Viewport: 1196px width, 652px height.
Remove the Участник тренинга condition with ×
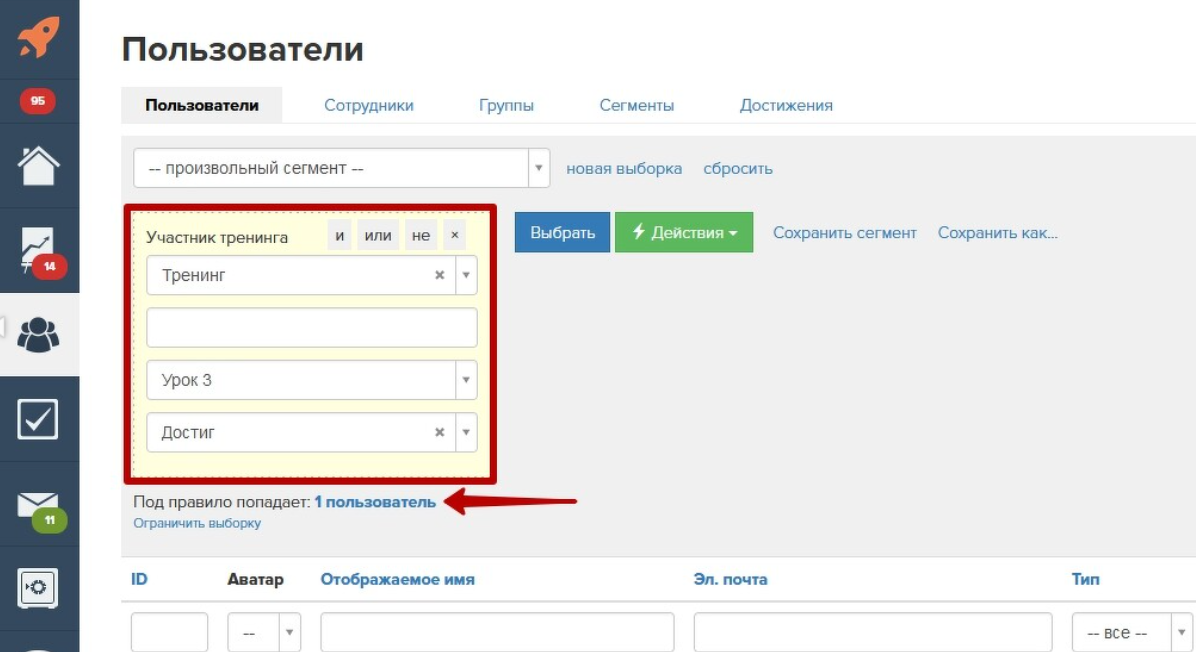pyautogui.click(x=455, y=235)
